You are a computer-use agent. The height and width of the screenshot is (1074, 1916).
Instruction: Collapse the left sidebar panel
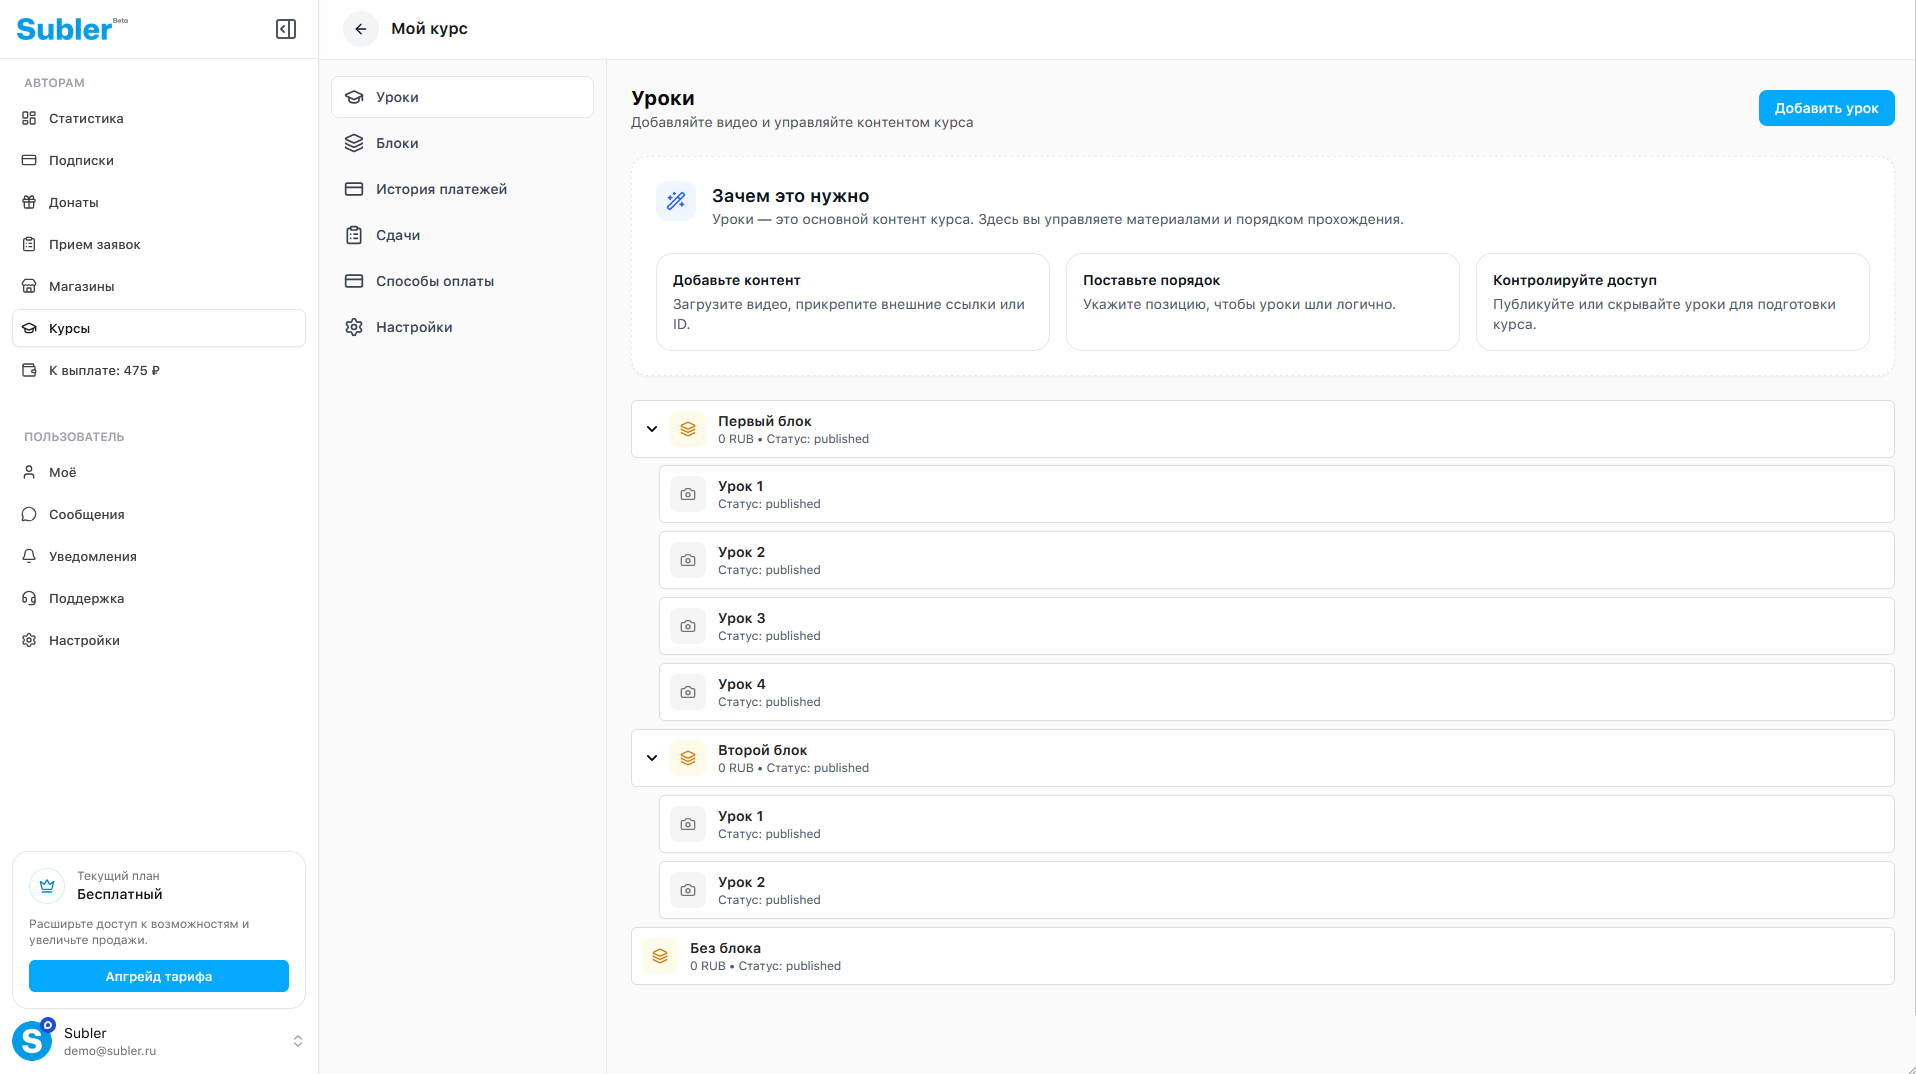pyautogui.click(x=286, y=29)
